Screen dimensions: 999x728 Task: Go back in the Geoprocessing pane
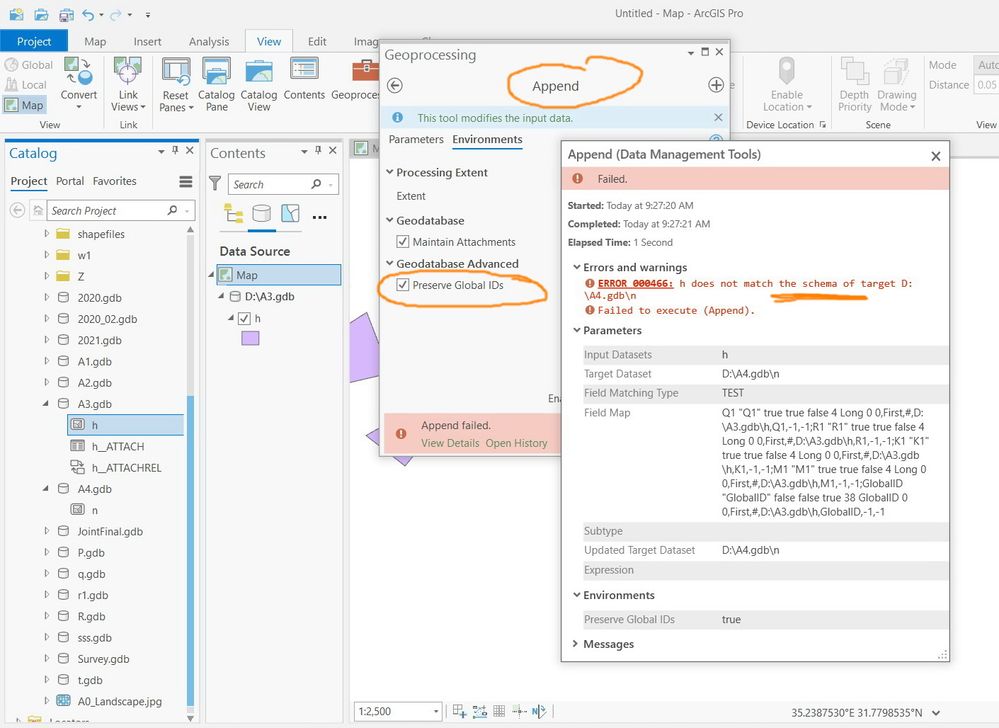[395, 85]
